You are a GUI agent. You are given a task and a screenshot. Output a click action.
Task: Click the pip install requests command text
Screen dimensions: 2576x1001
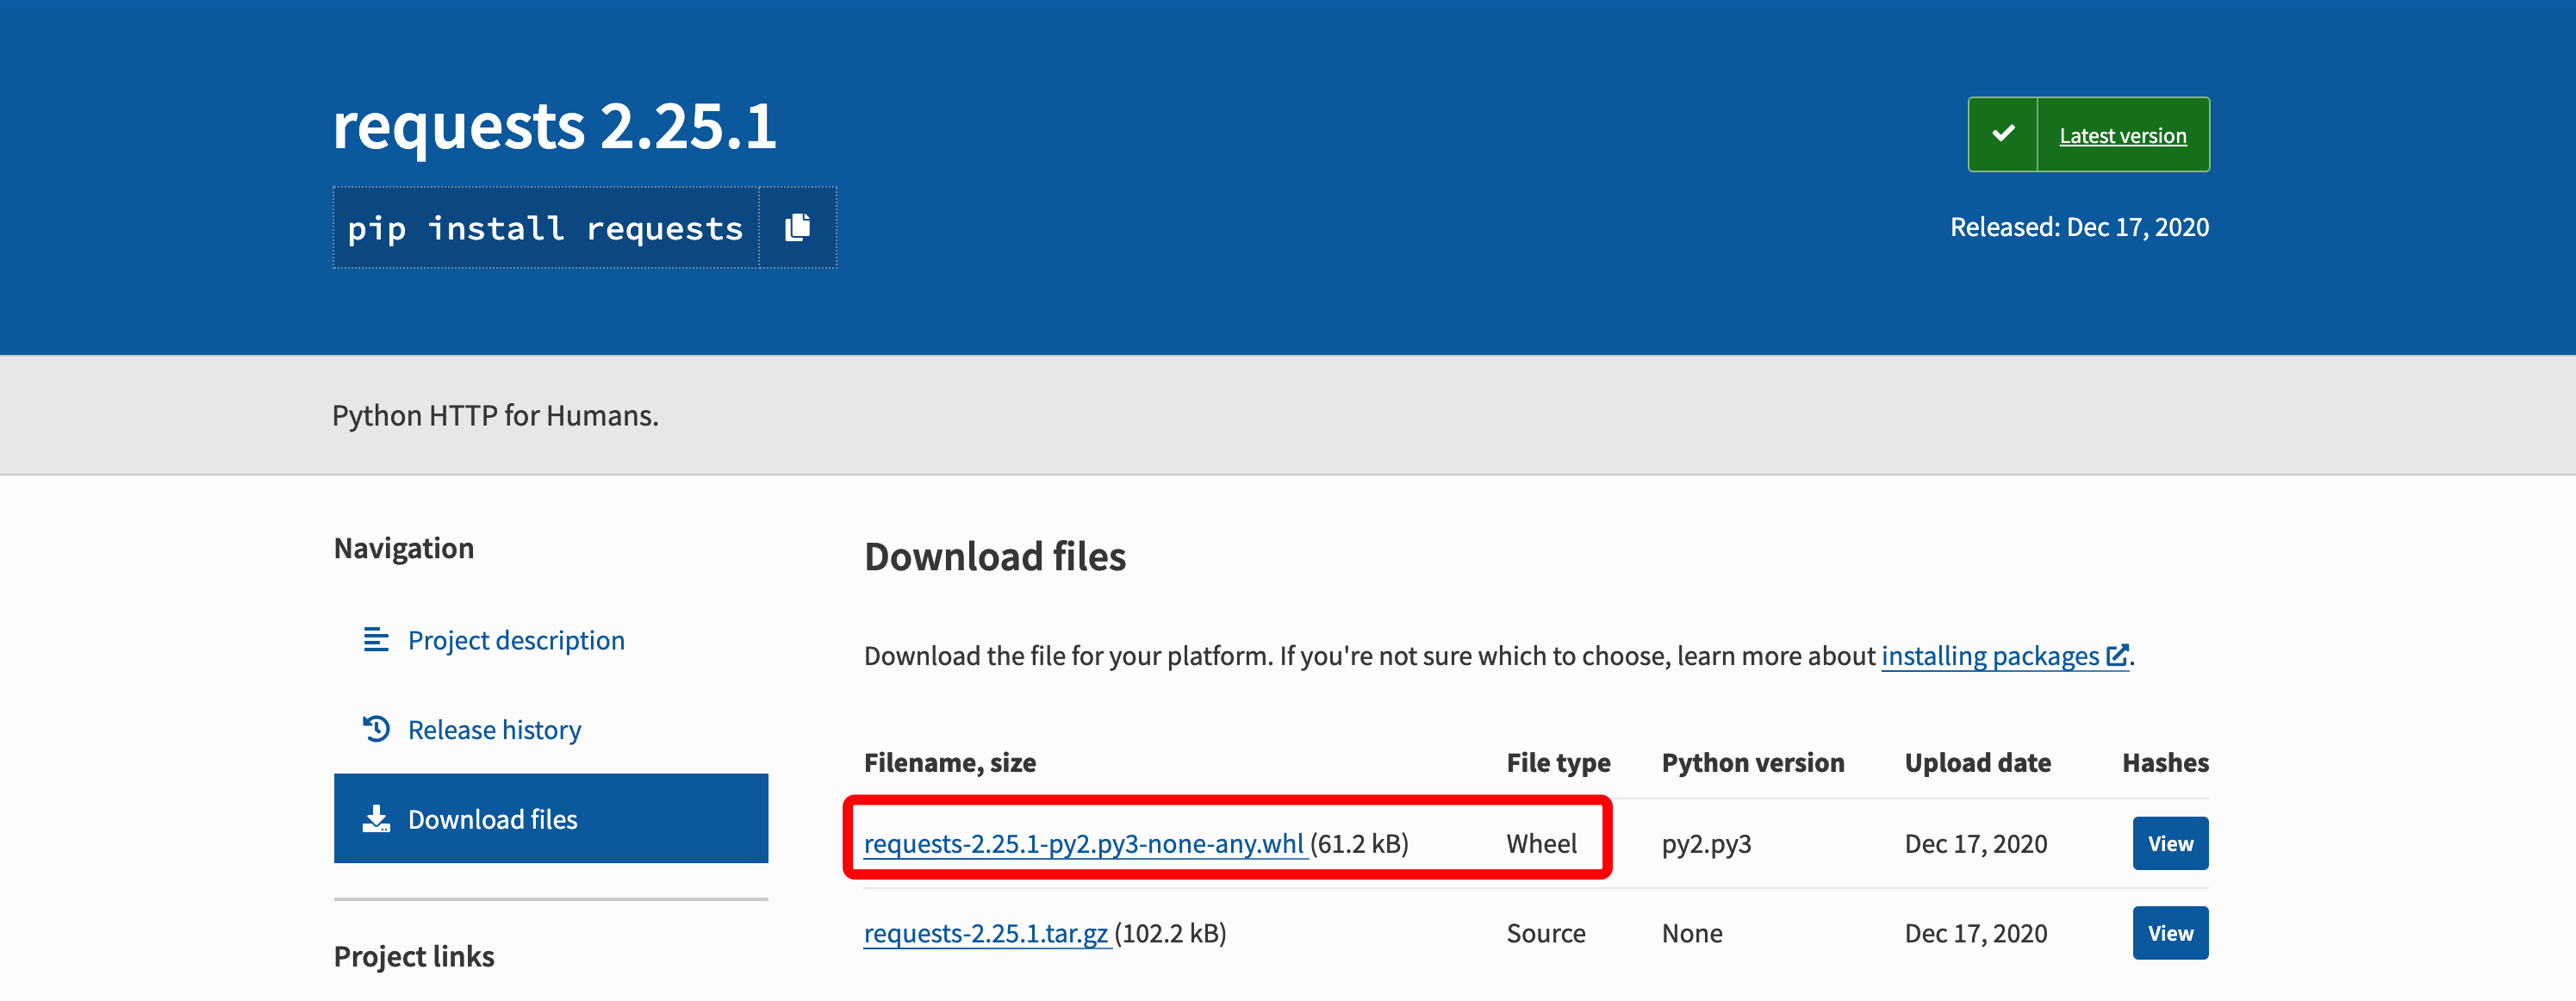545,229
